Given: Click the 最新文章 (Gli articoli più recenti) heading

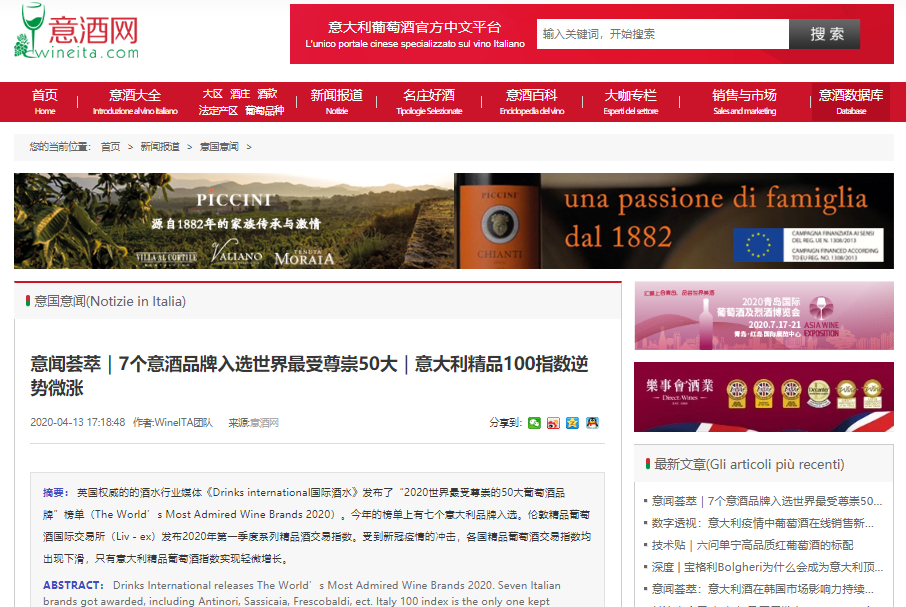Looking at the screenshot, I should tap(749, 464).
